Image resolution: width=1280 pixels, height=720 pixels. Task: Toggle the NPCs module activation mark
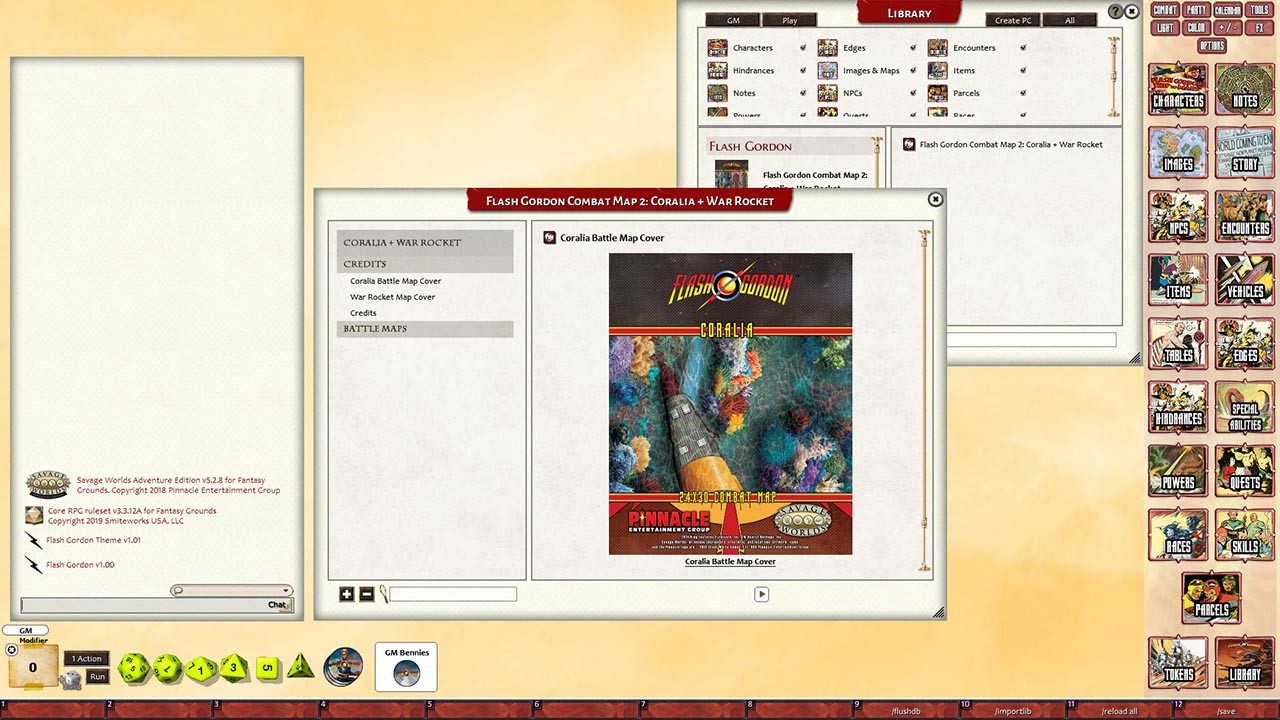912,93
